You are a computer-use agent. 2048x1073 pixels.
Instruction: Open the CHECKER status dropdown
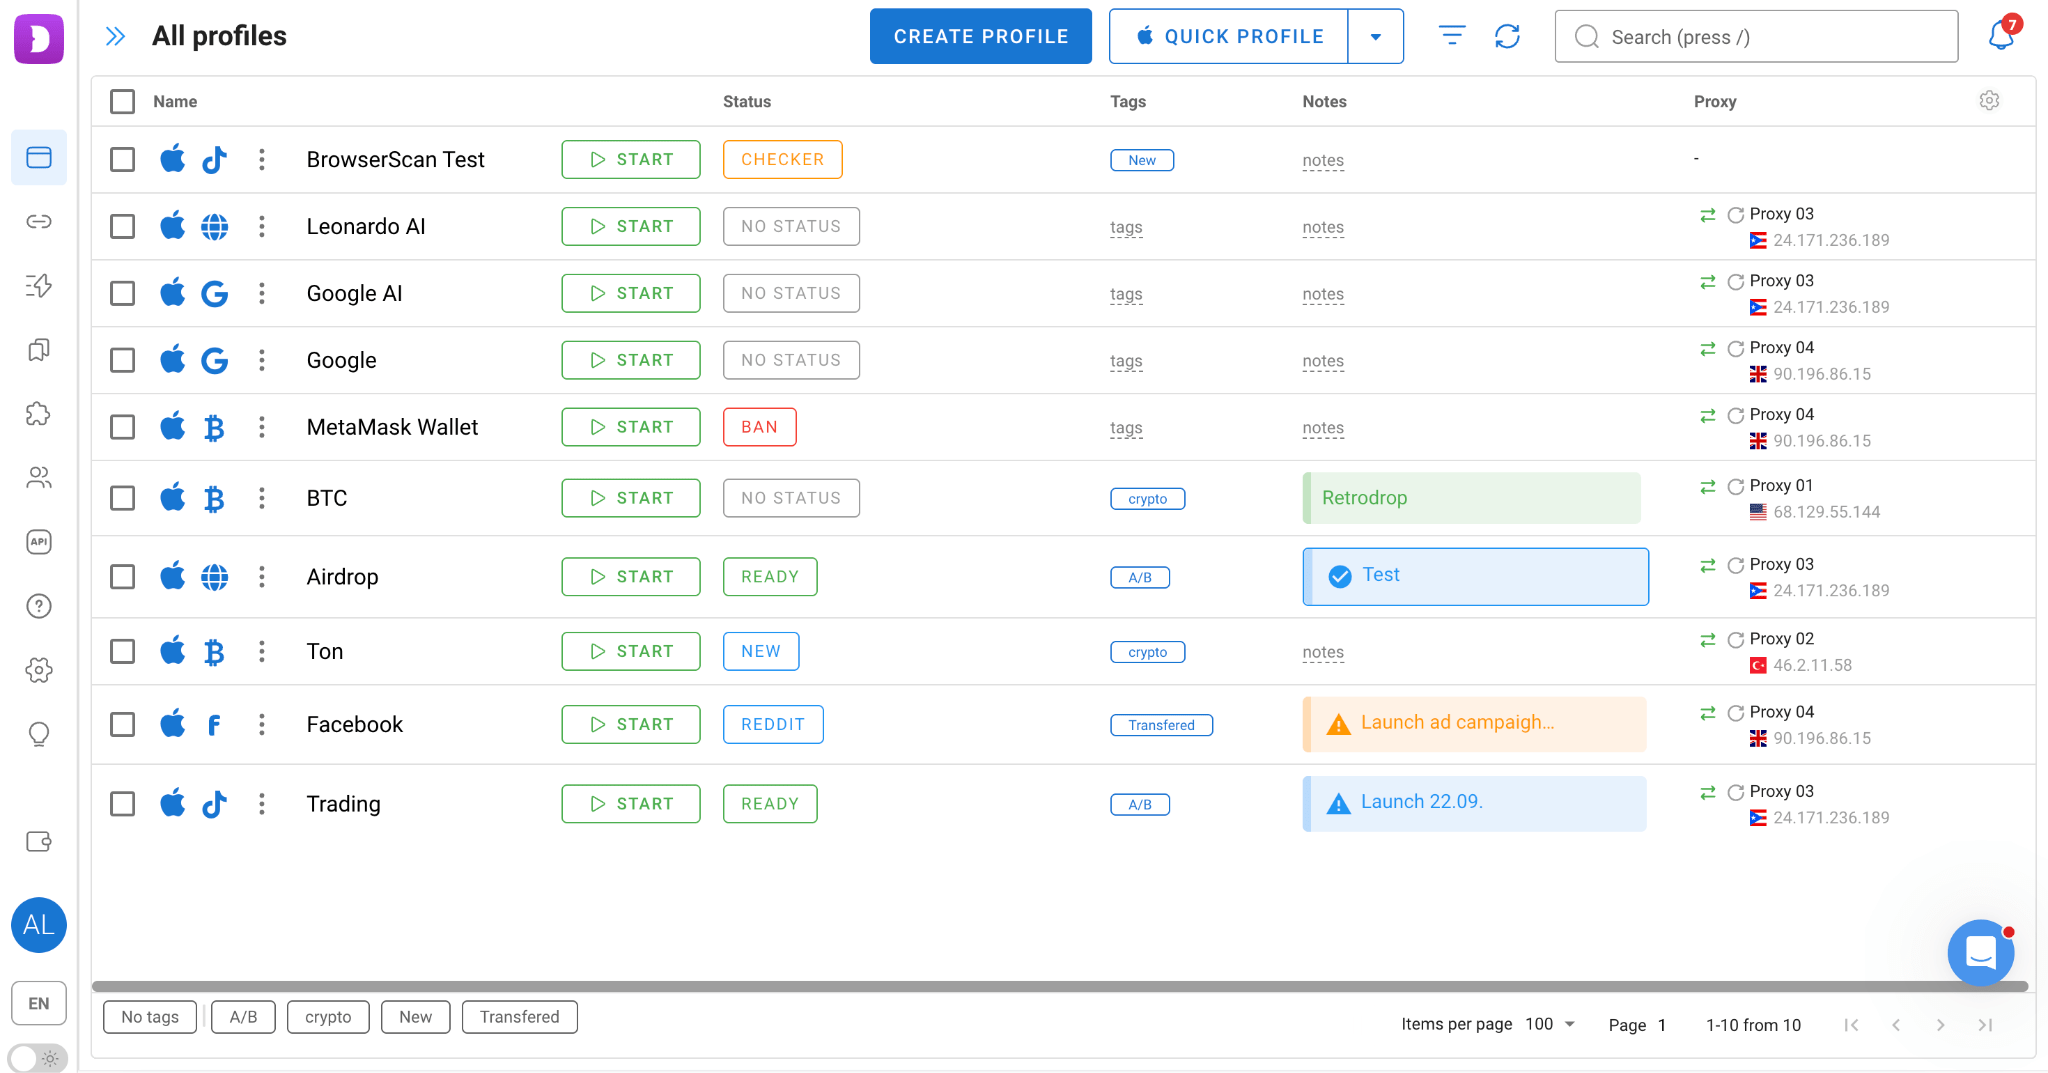[x=782, y=159]
